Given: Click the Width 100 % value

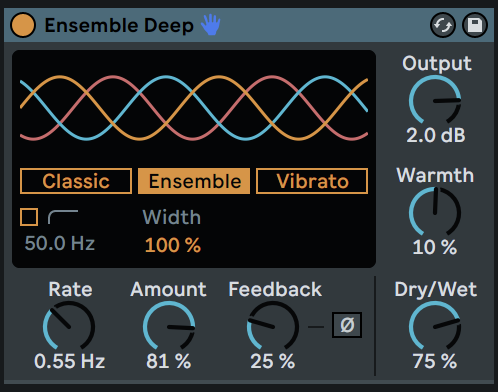Looking at the screenshot, I should click(x=173, y=245).
